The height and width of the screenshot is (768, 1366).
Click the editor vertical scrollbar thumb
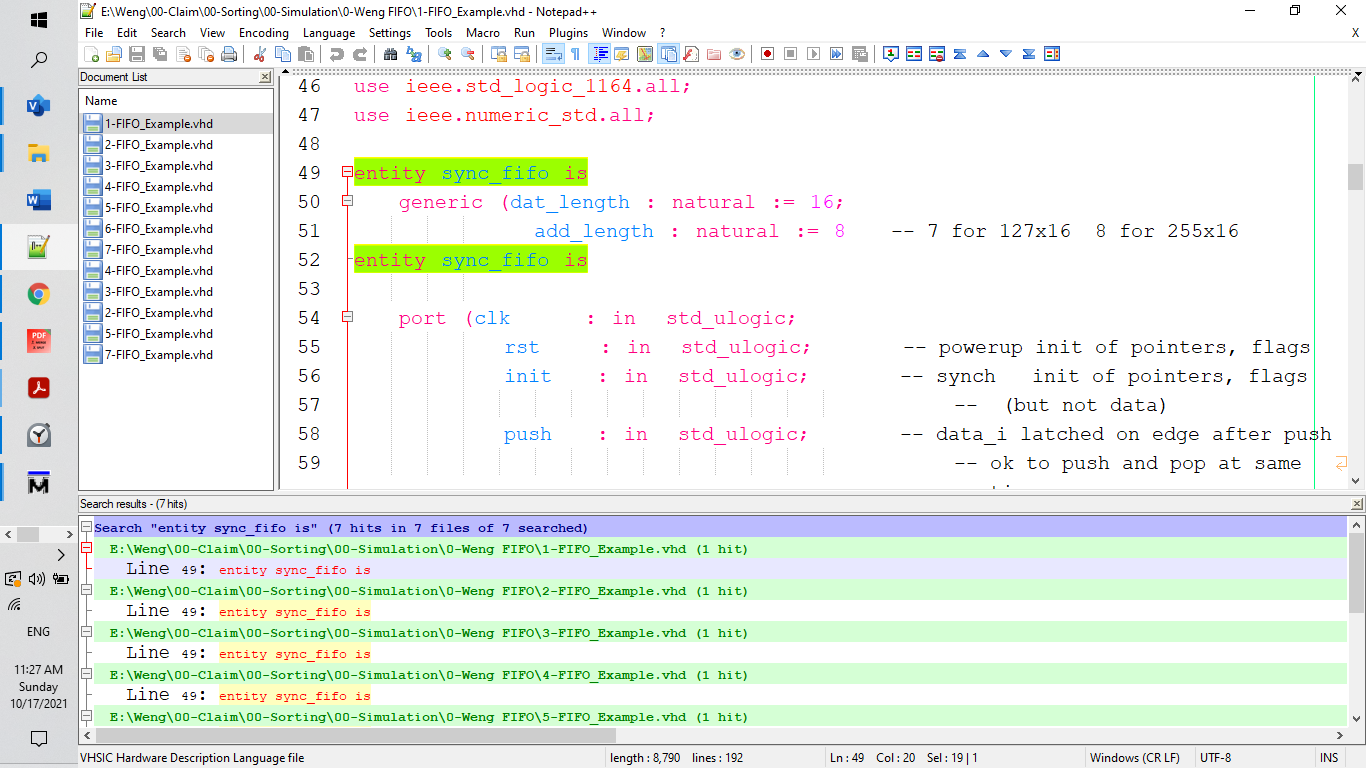click(1356, 177)
